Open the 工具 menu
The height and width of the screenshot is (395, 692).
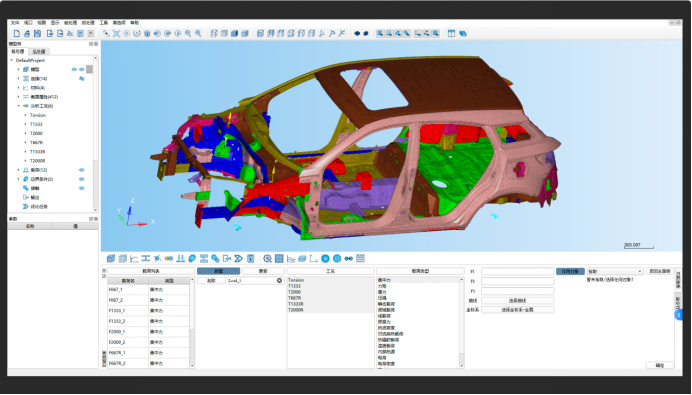coord(103,23)
